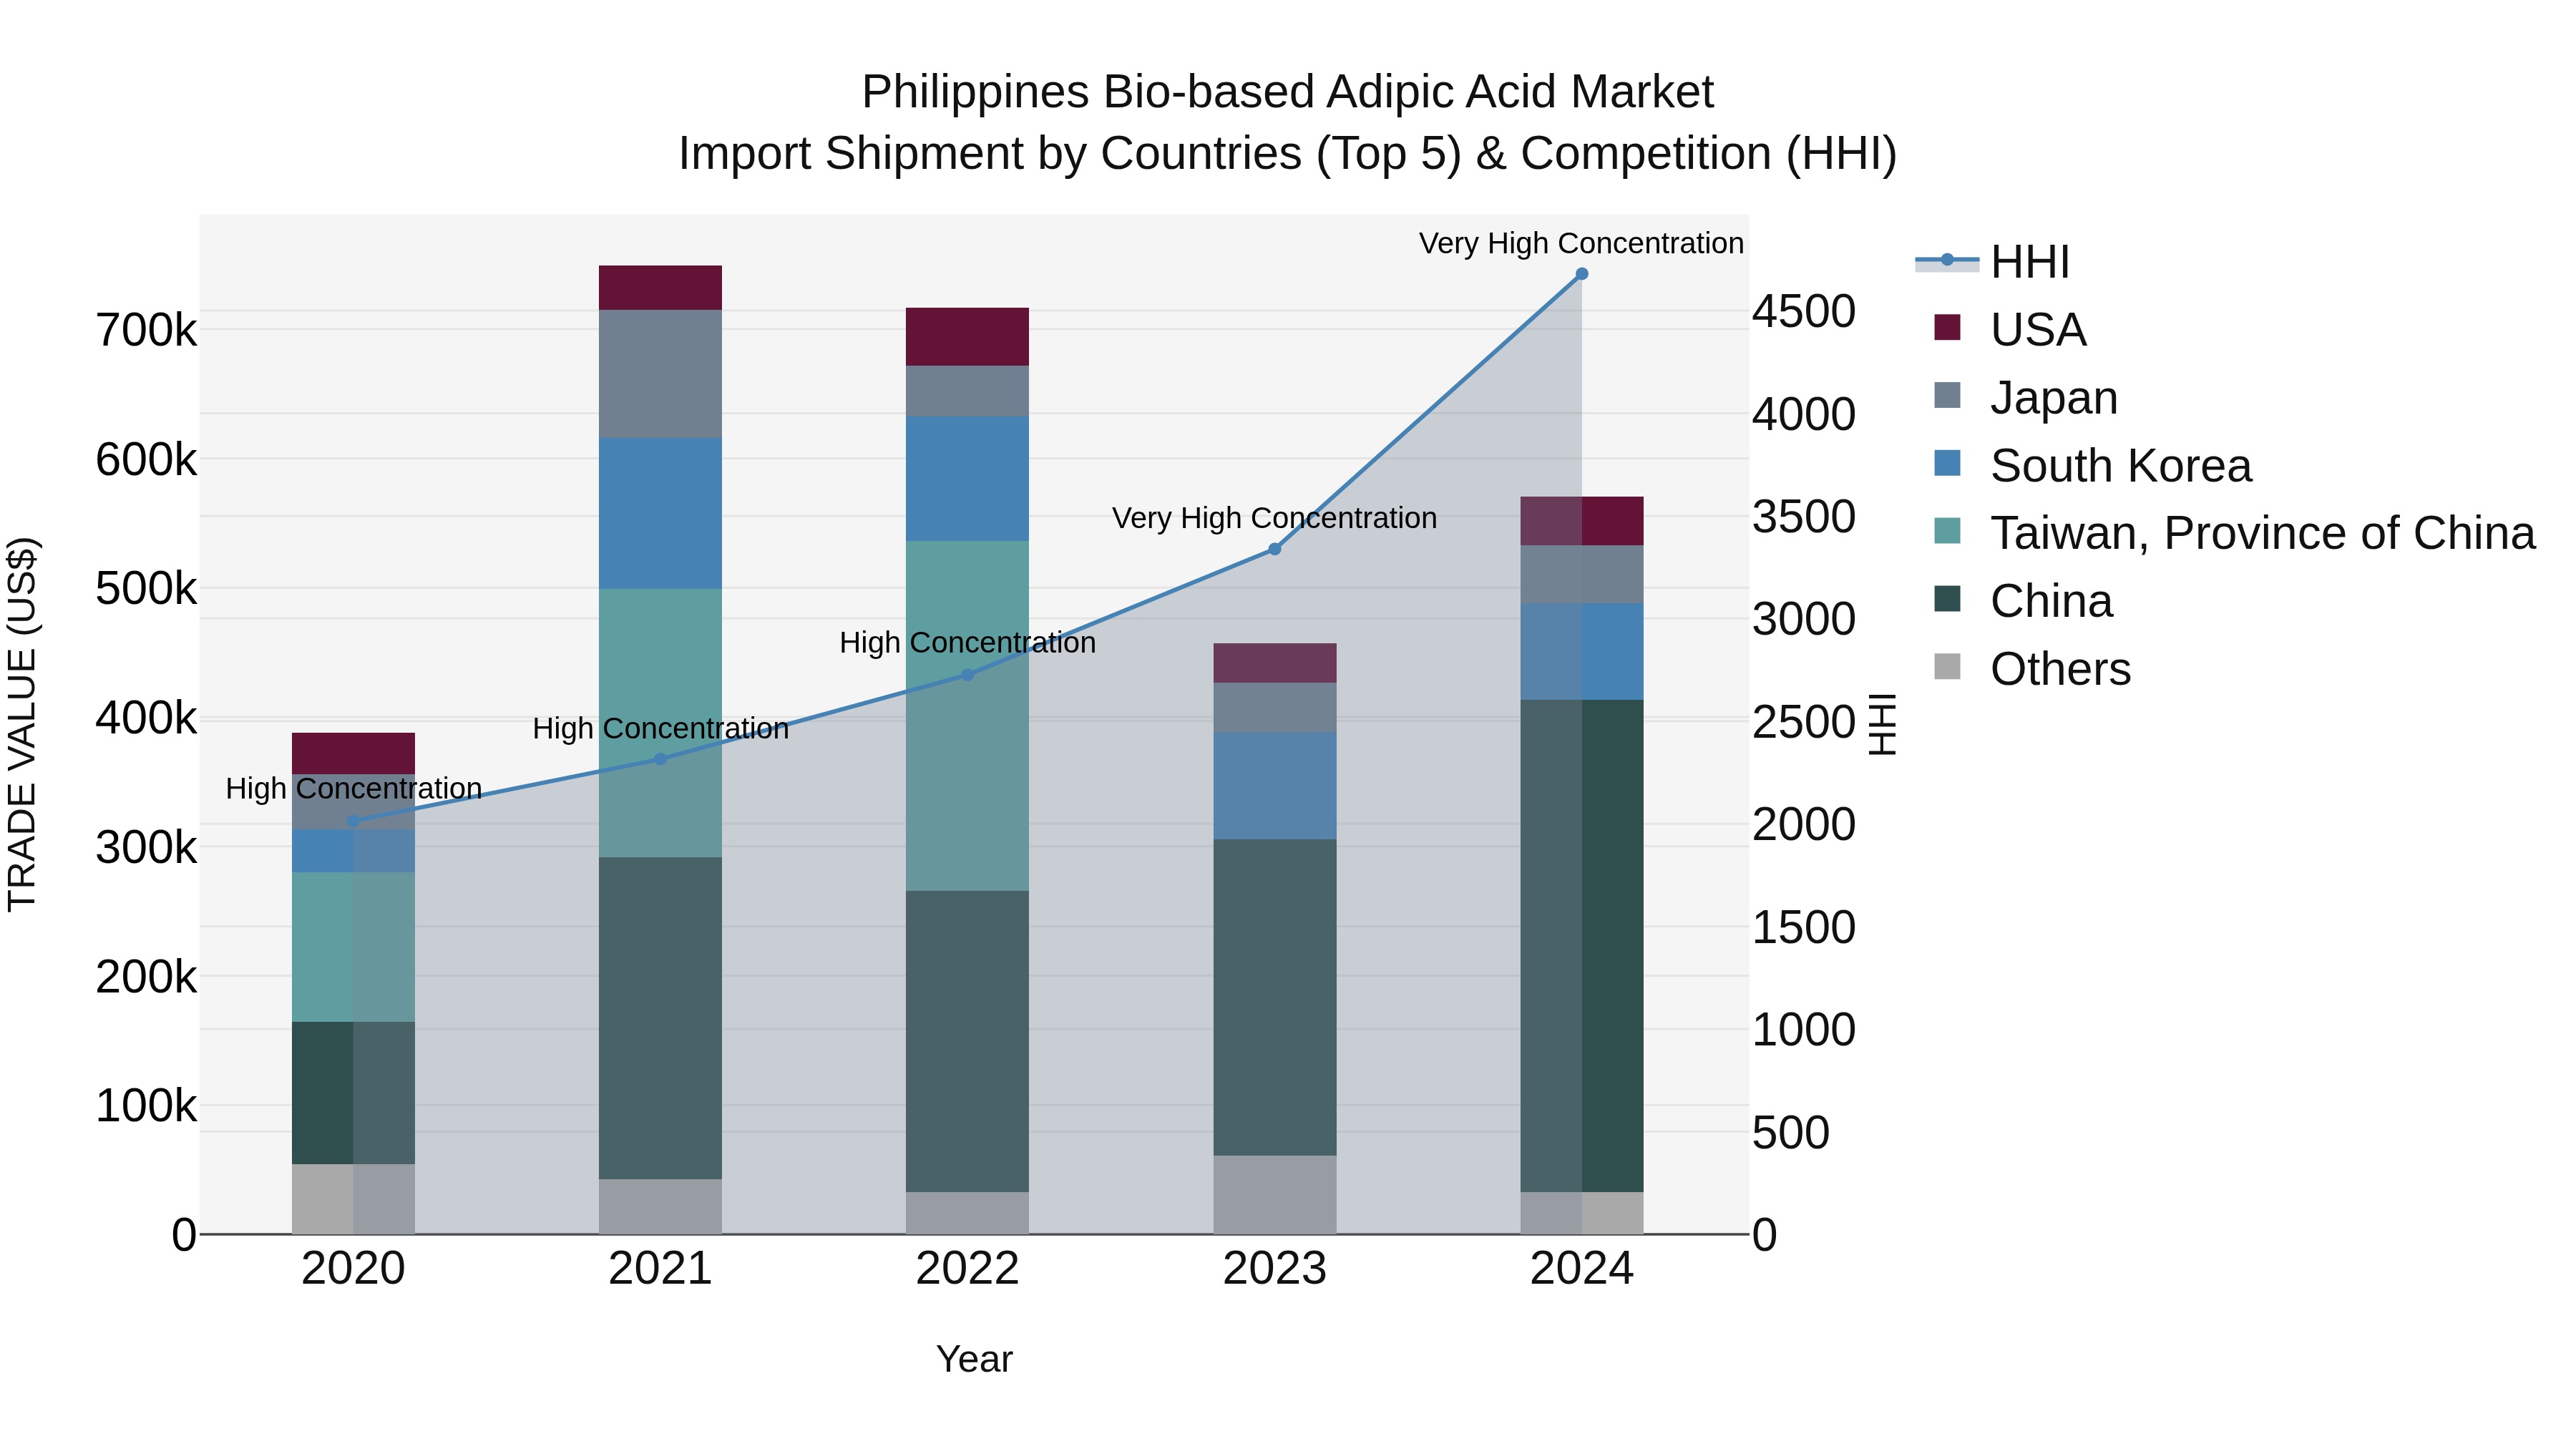Click the 4500 HHI axis tick label
This screenshot has height=1449, width=2576.
tap(1804, 311)
